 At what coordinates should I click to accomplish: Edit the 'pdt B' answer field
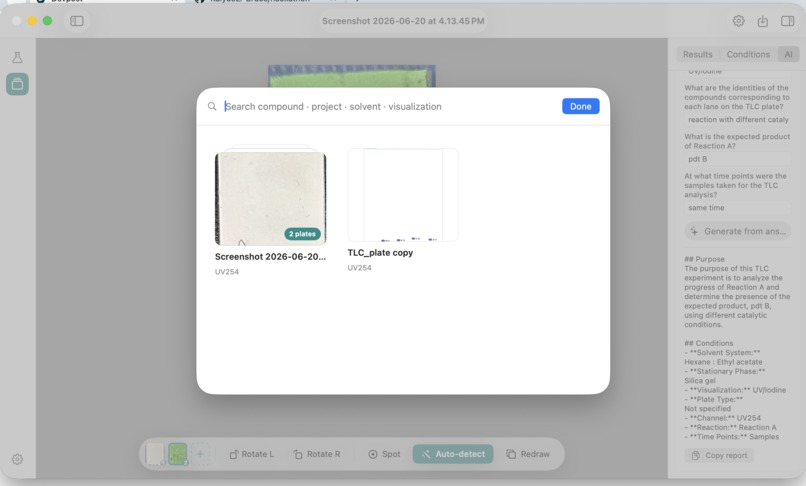(737, 159)
